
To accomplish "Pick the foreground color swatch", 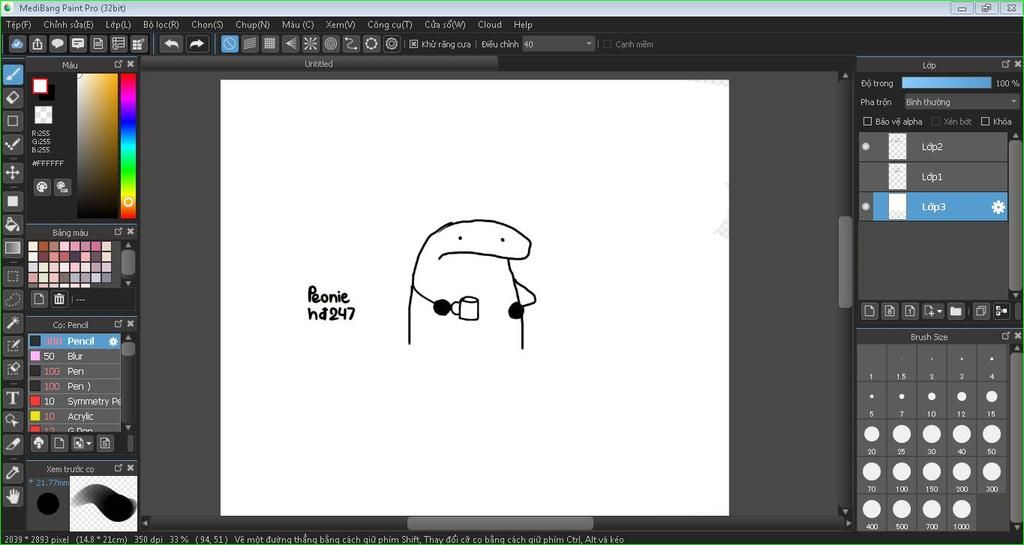I will (40, 86).
